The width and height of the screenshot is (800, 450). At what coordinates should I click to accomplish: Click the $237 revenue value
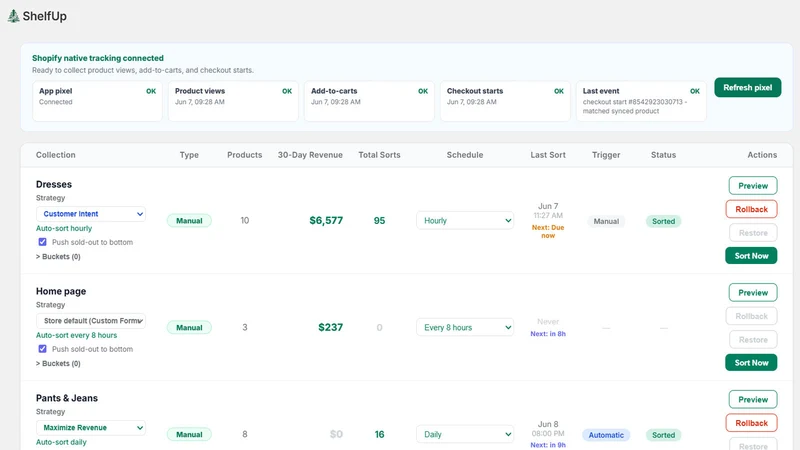[x=331, y=327]
